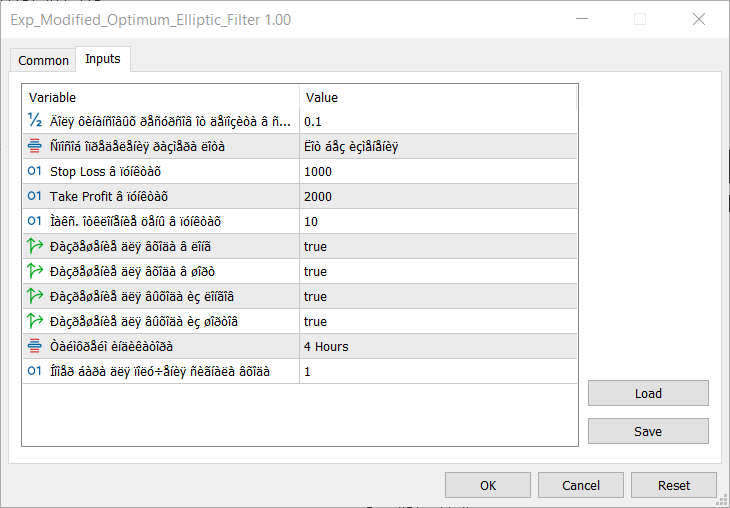The height and width of the screenshot is (508, 730).
Task: Edit the last row value 1
Action: click(438, 372)
